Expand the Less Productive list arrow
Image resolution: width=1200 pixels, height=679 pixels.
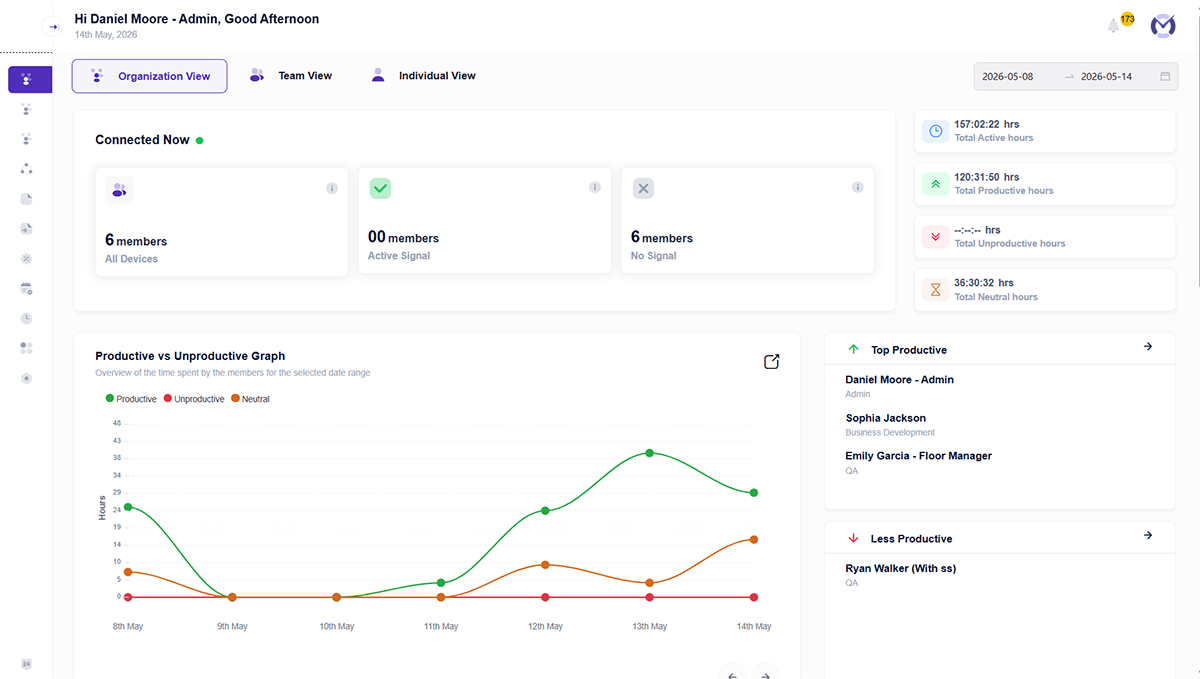[x=1148, y=535]
